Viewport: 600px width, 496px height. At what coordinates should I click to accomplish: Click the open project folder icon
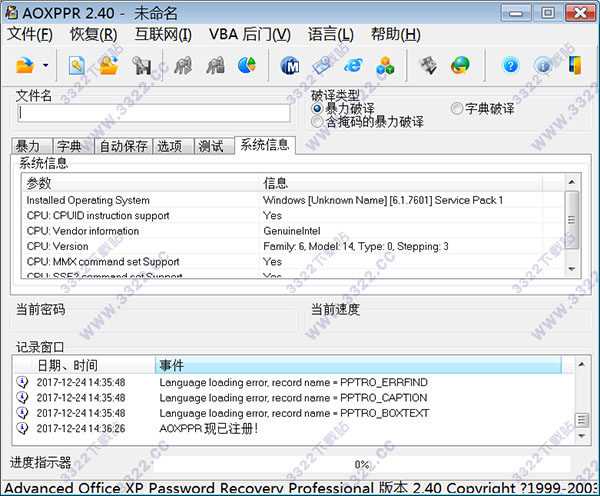[109, 65]
